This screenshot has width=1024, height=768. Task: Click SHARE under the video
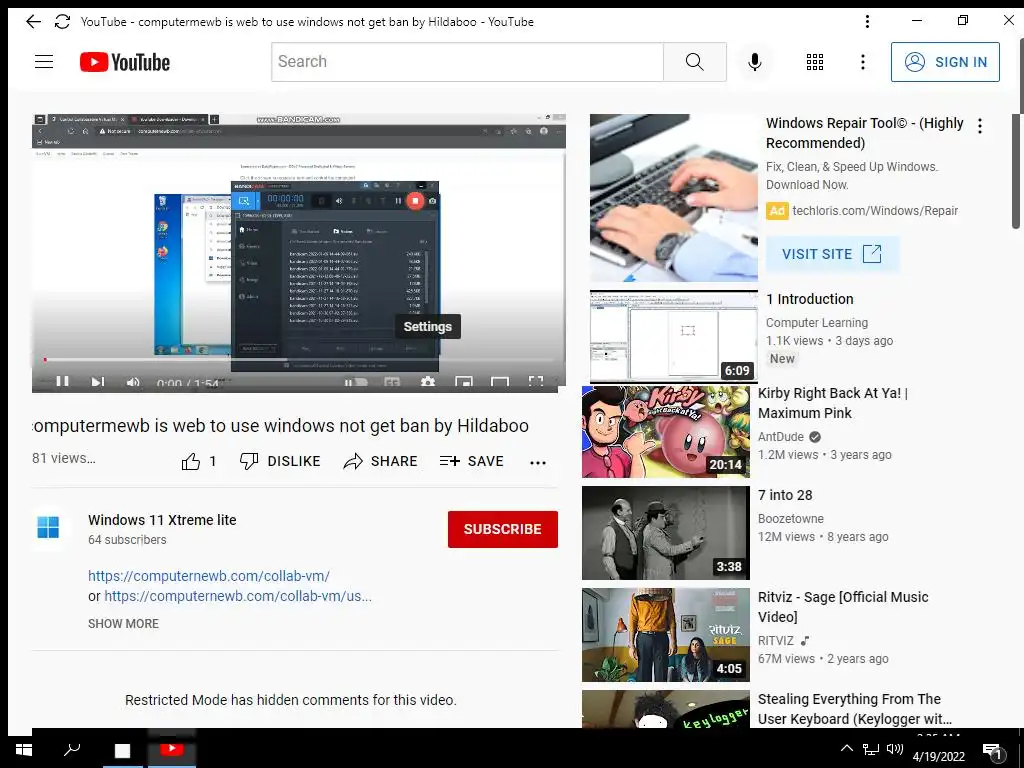[380, 461]
